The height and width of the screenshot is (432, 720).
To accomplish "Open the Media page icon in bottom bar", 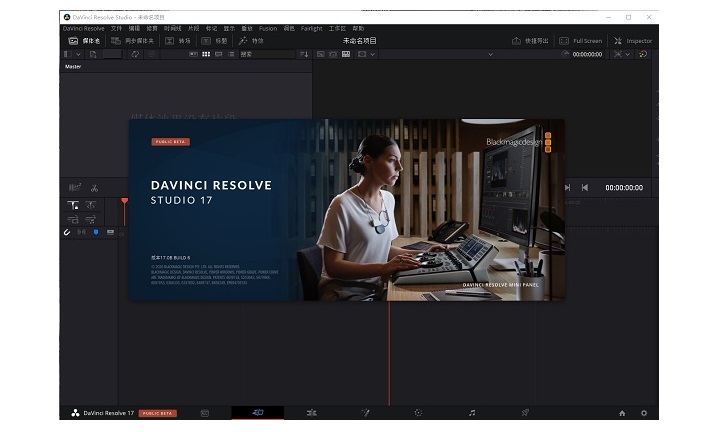I will (205, 412).
